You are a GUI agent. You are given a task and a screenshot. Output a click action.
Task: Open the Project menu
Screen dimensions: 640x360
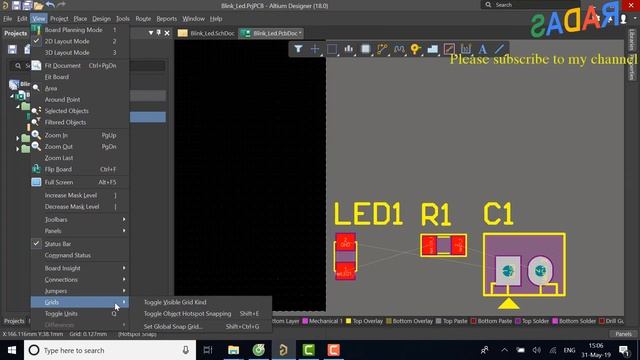(59, 19)
